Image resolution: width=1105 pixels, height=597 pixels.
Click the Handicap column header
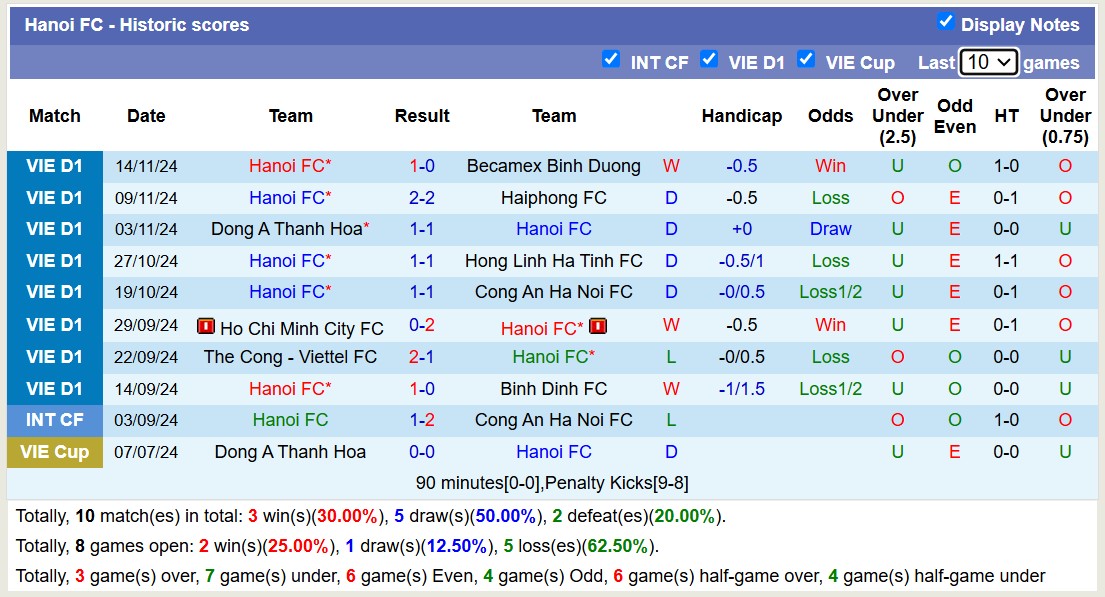click(x=741, y=116)
